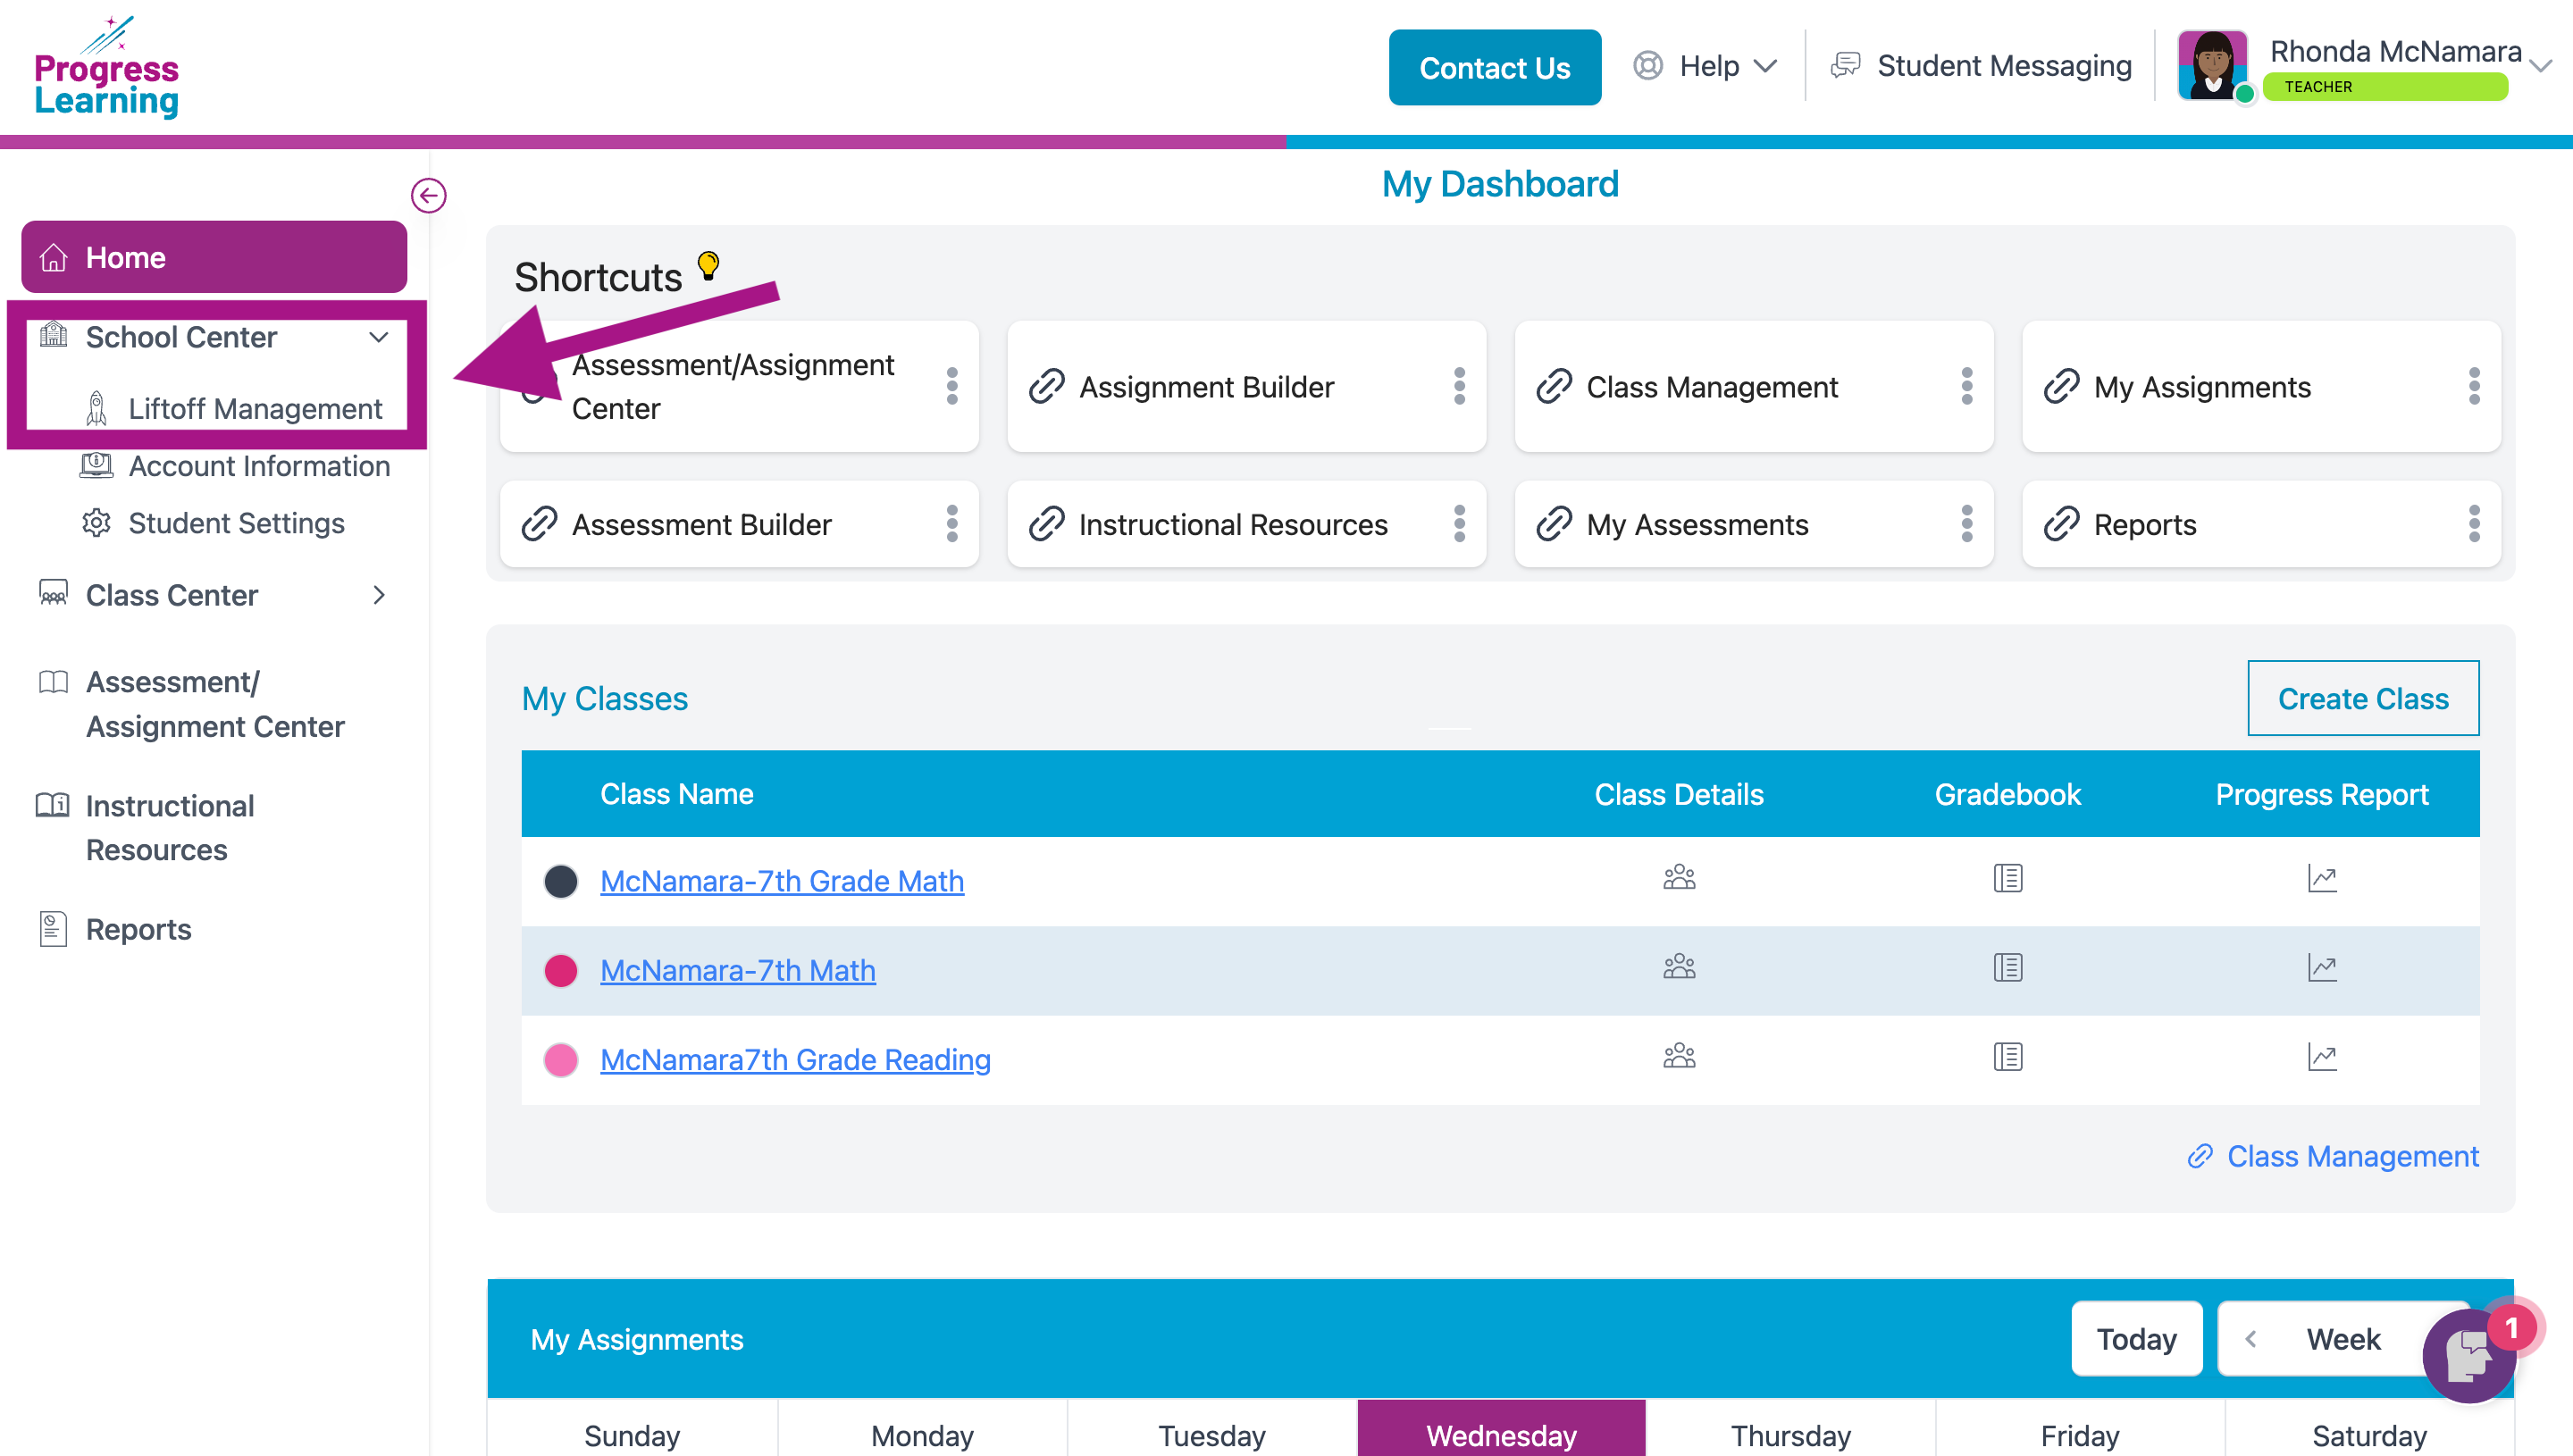The height and width of the screenshot is (1456, 2573).
Task: View class details for McNamara-7th Grade Math
Action: [x=1679, y=878]
